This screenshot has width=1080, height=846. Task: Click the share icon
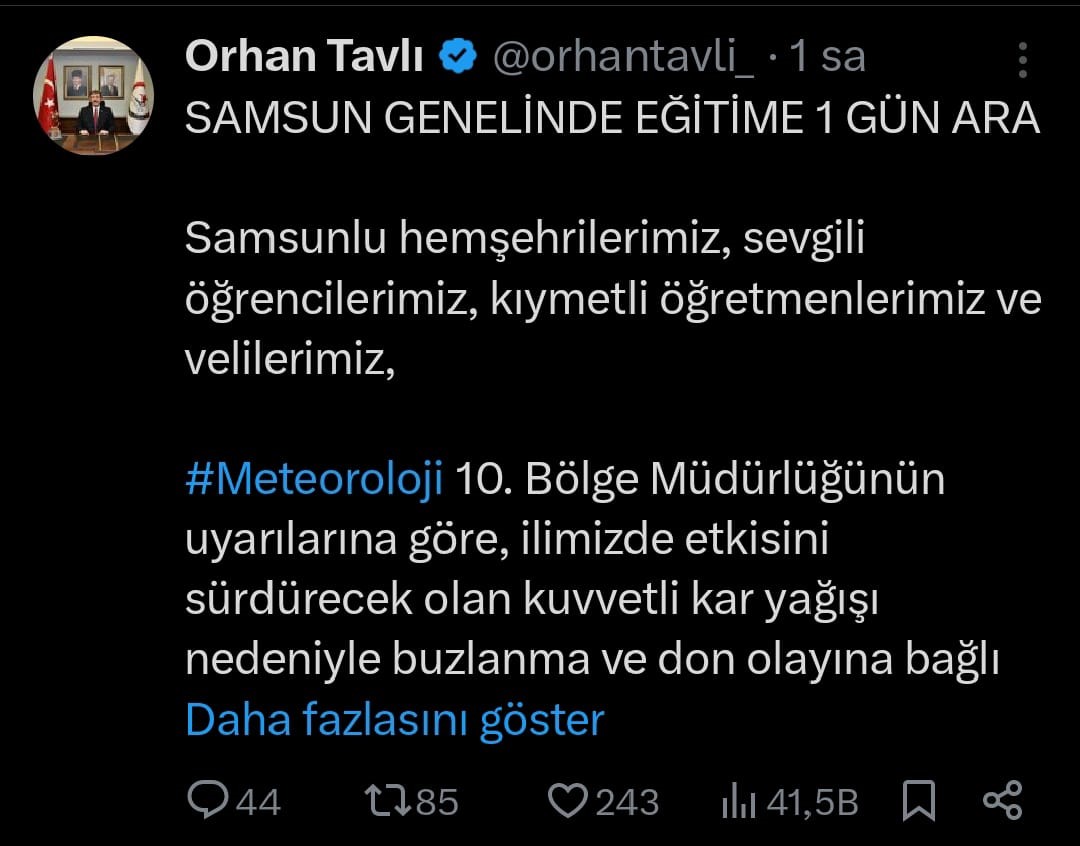pos(1002,800)
